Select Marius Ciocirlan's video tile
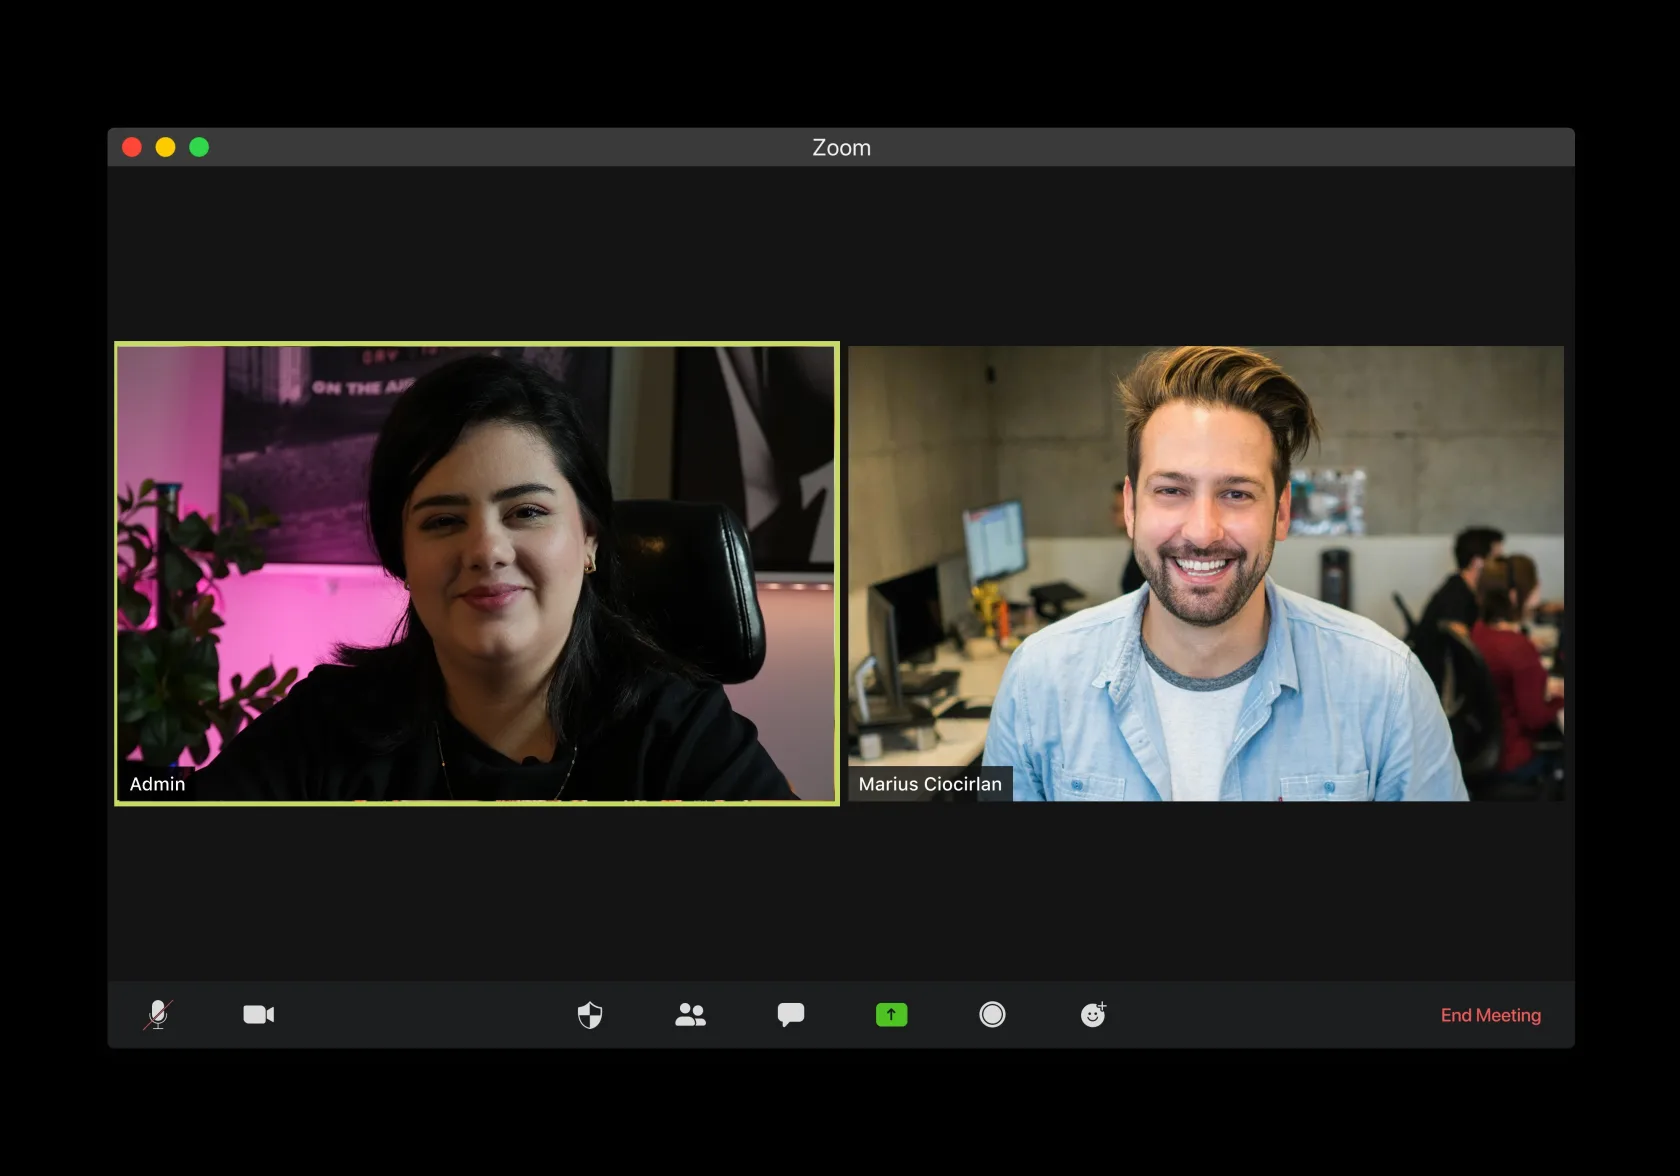 click(1206, 573)
